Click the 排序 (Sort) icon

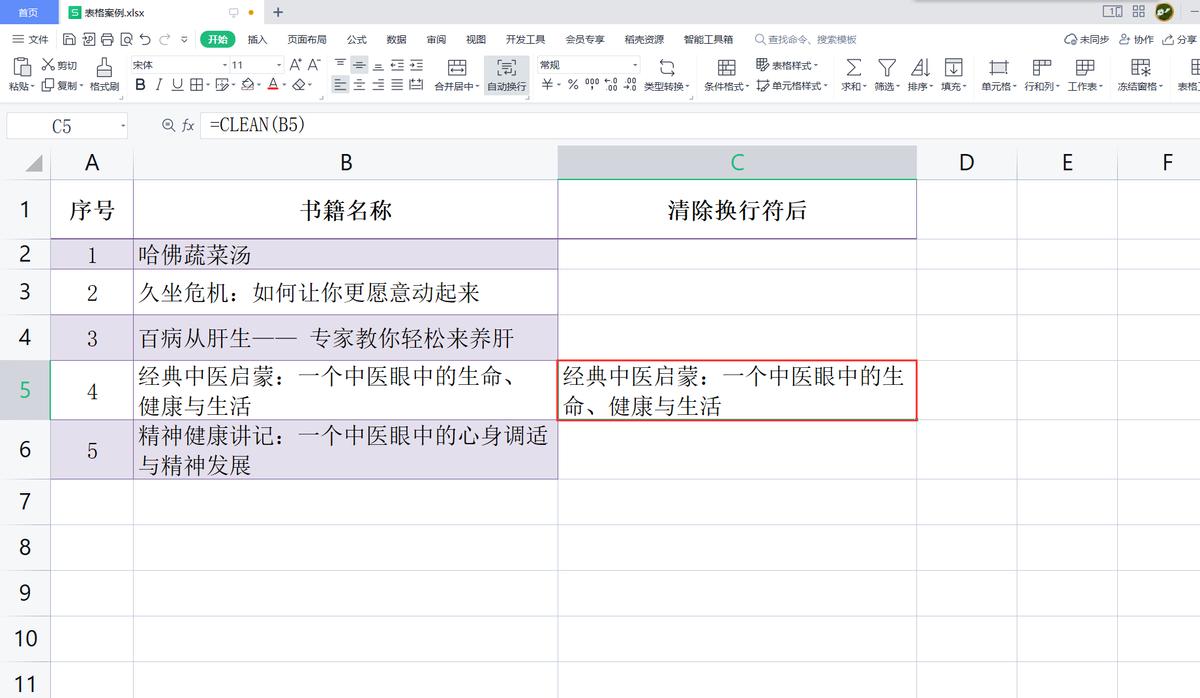920,70
